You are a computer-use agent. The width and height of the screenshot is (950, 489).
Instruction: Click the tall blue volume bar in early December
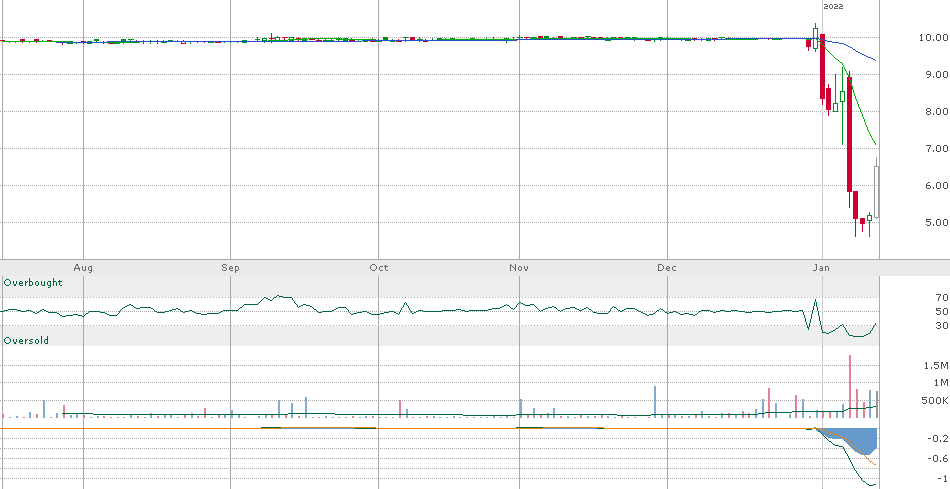655,402
